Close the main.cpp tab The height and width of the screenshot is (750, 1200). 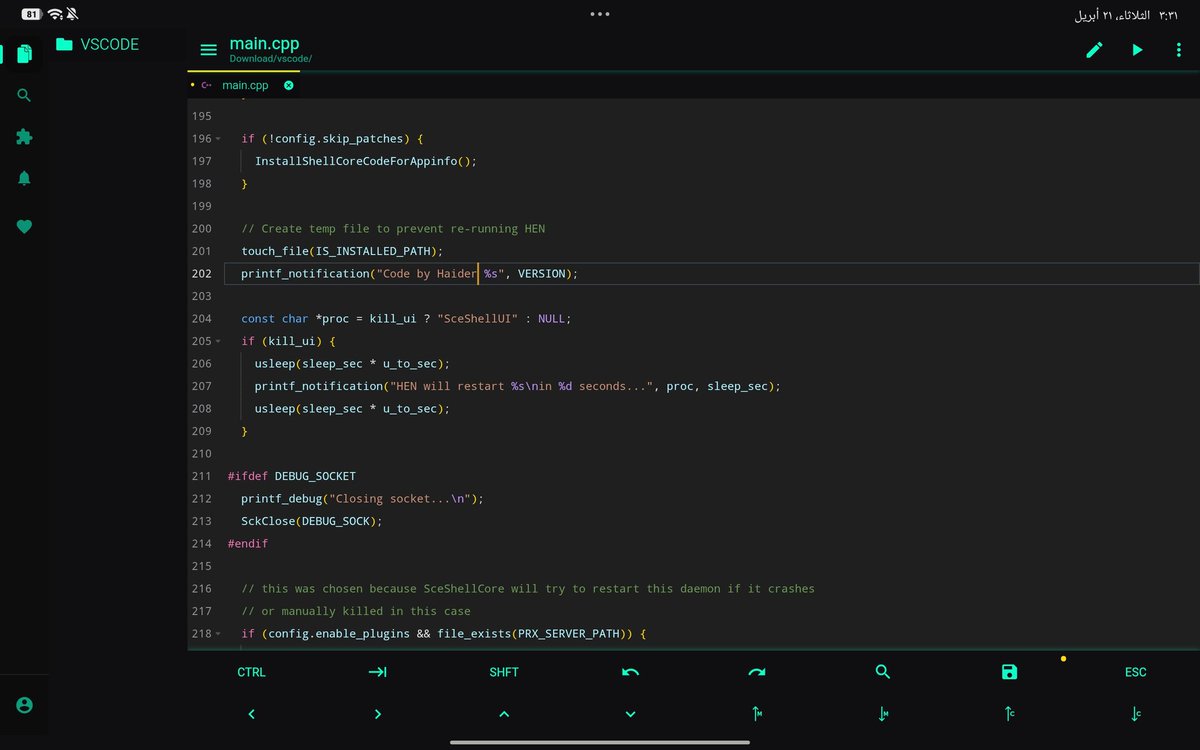289,85
